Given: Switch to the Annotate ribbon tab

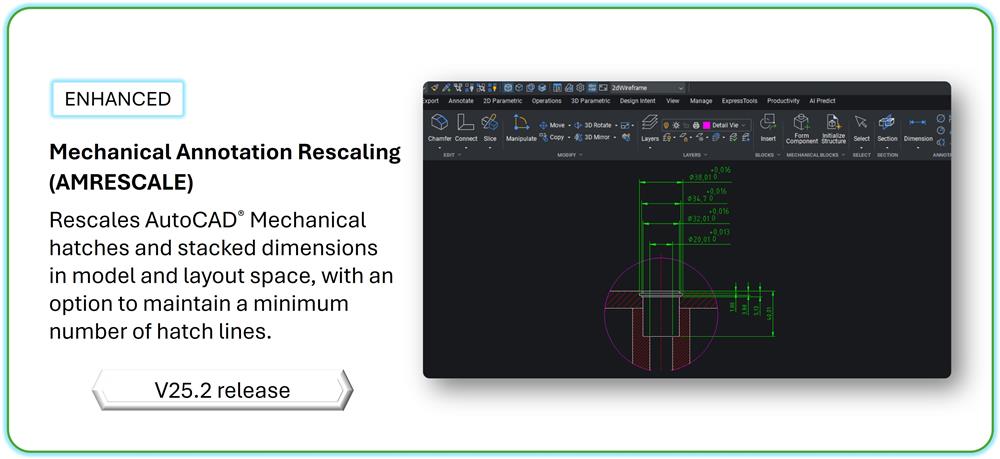Looking at the screenshot, I should tap(461, 101).
